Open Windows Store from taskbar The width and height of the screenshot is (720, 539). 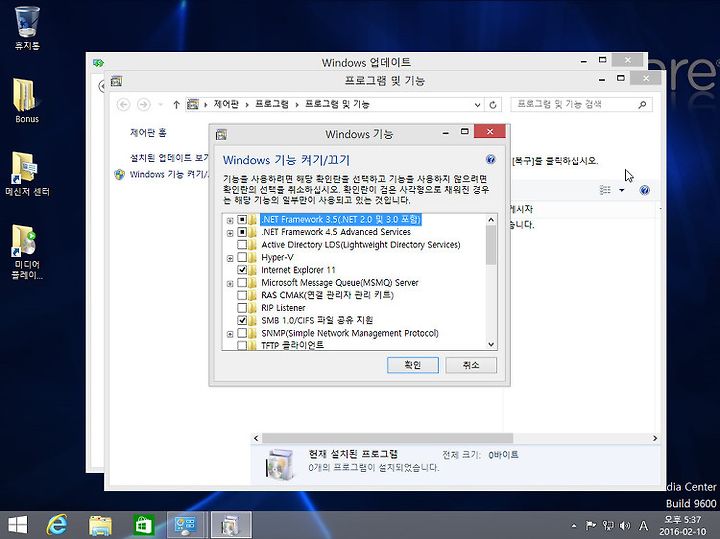click(143, 525)
